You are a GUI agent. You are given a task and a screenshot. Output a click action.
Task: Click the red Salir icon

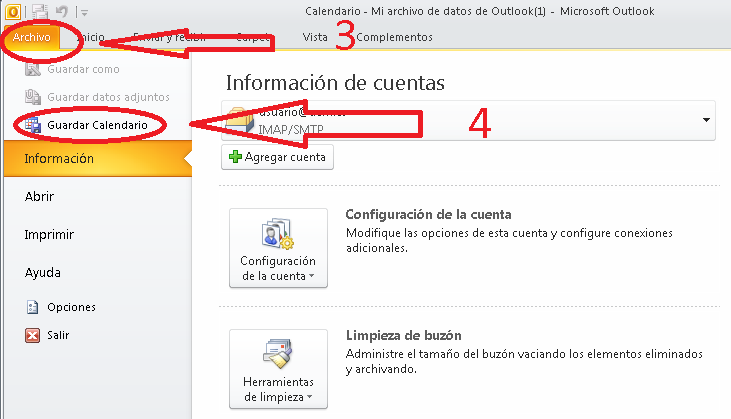(32, 335)
